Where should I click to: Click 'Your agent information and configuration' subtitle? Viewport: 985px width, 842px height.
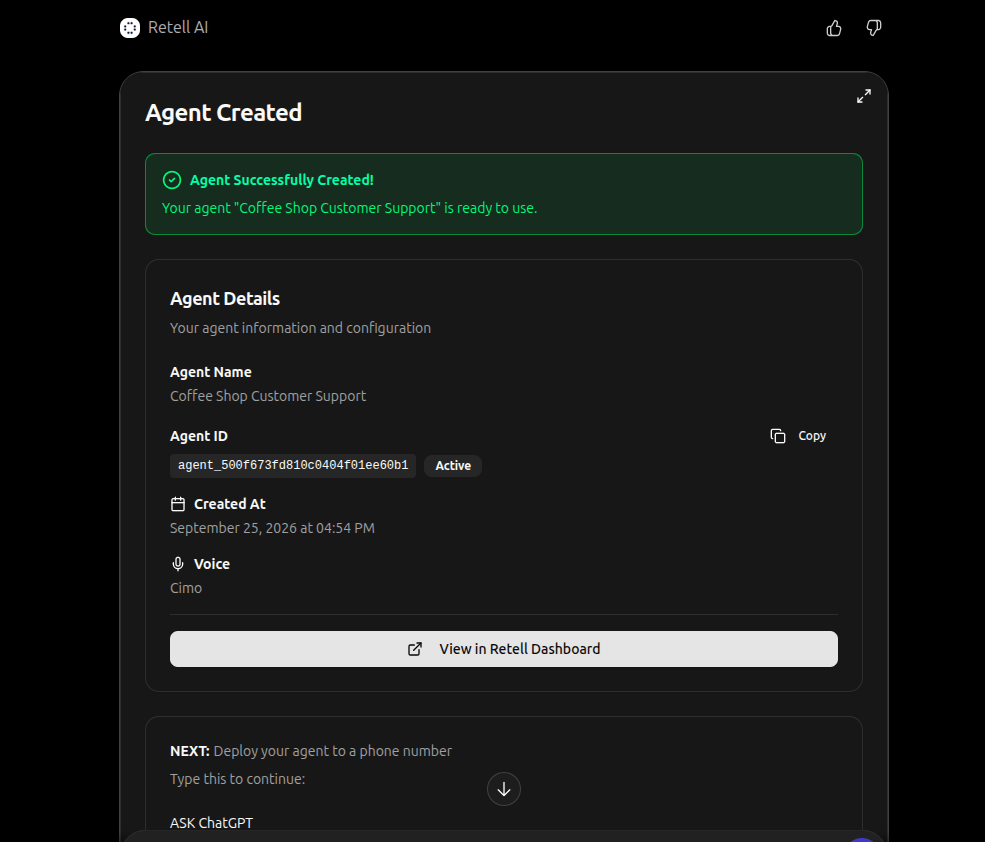(x=300, y=328)
